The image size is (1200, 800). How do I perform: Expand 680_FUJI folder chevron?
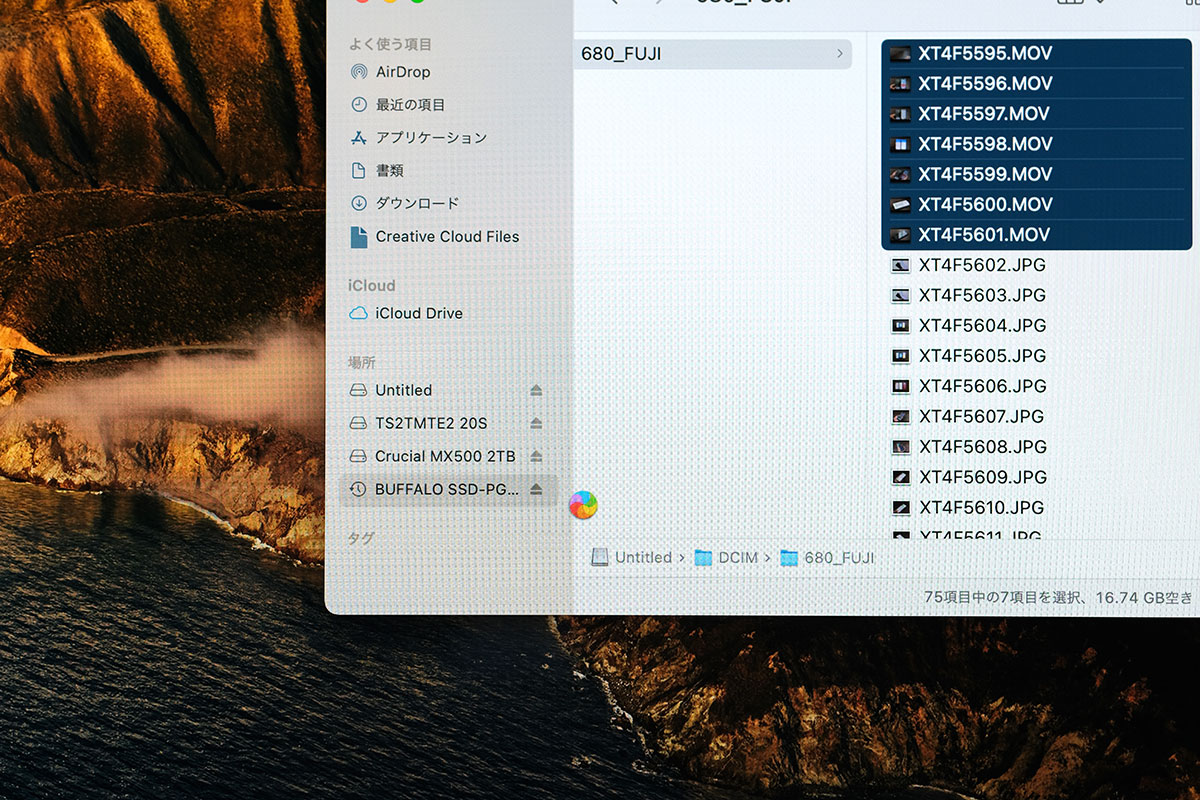tap(839, 54)
